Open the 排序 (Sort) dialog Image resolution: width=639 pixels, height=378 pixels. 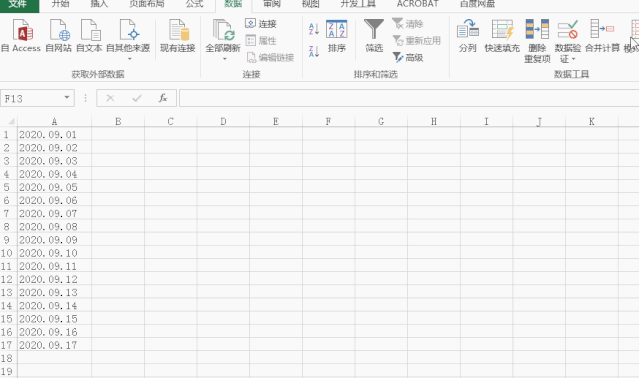pos(337,36)
